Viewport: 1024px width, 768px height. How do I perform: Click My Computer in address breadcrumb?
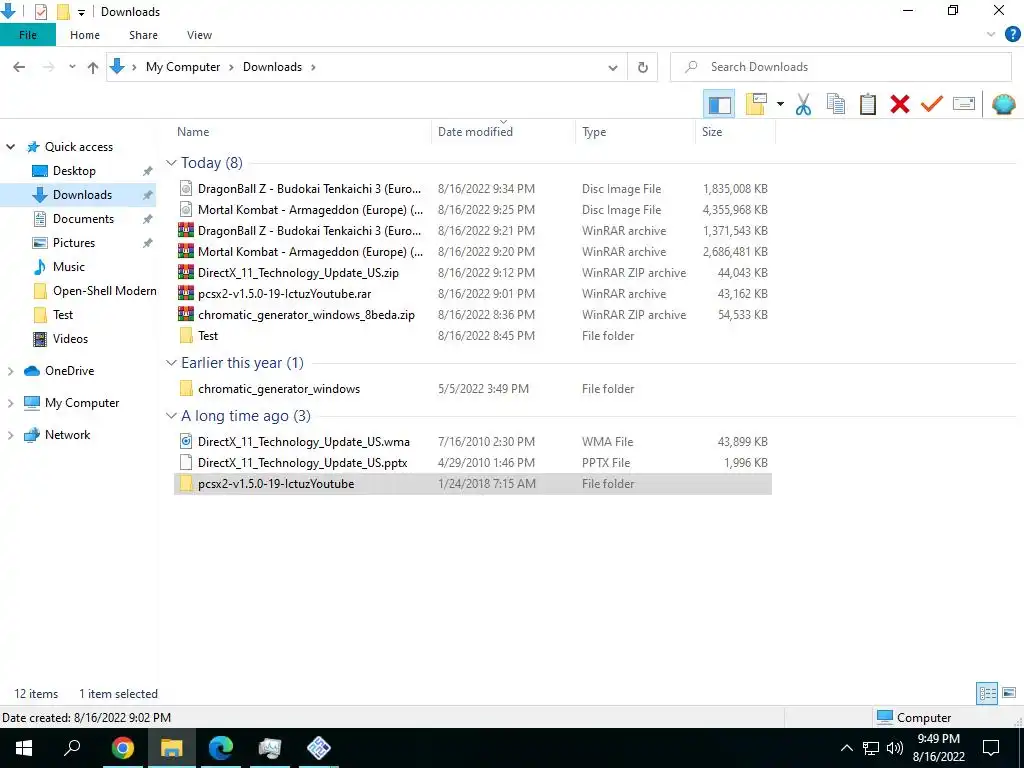(183, 67)
